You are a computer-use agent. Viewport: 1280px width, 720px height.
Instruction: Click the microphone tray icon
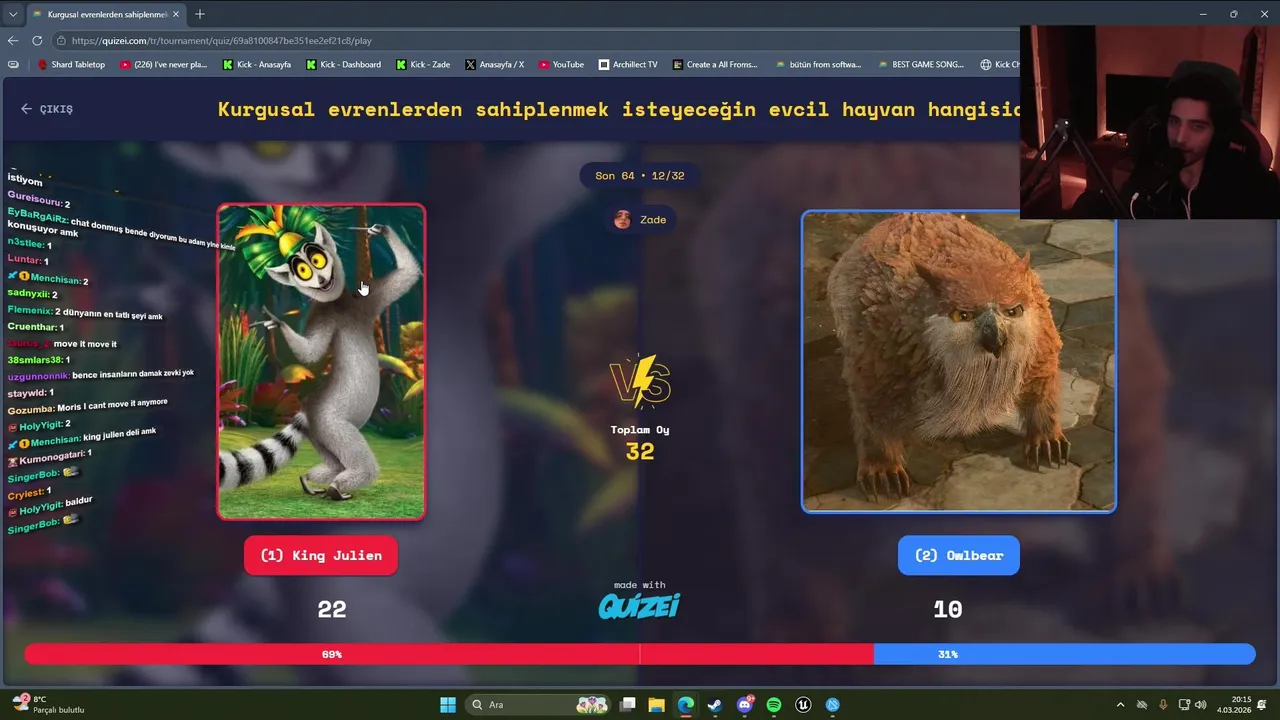1163,705
